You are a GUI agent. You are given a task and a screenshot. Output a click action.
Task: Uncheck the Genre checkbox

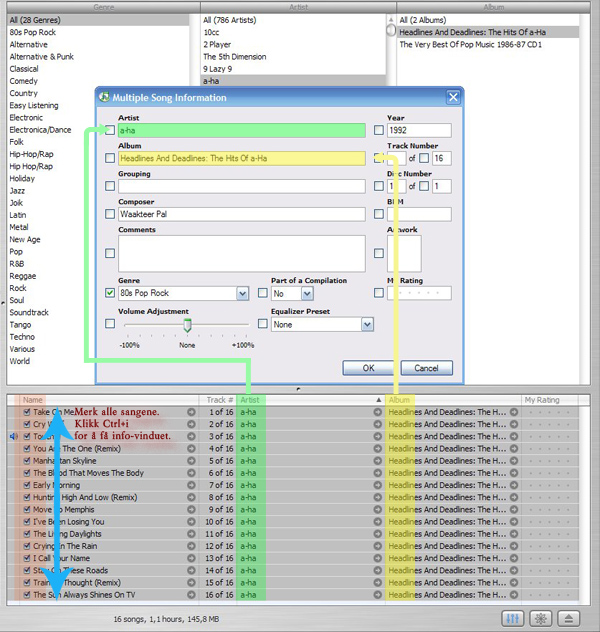(110, 293)
